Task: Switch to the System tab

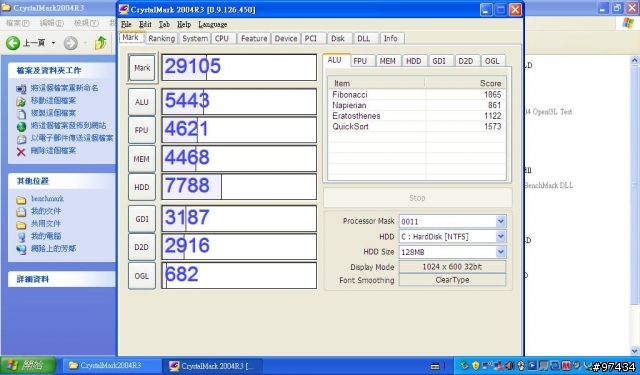Action: (195, 38)
